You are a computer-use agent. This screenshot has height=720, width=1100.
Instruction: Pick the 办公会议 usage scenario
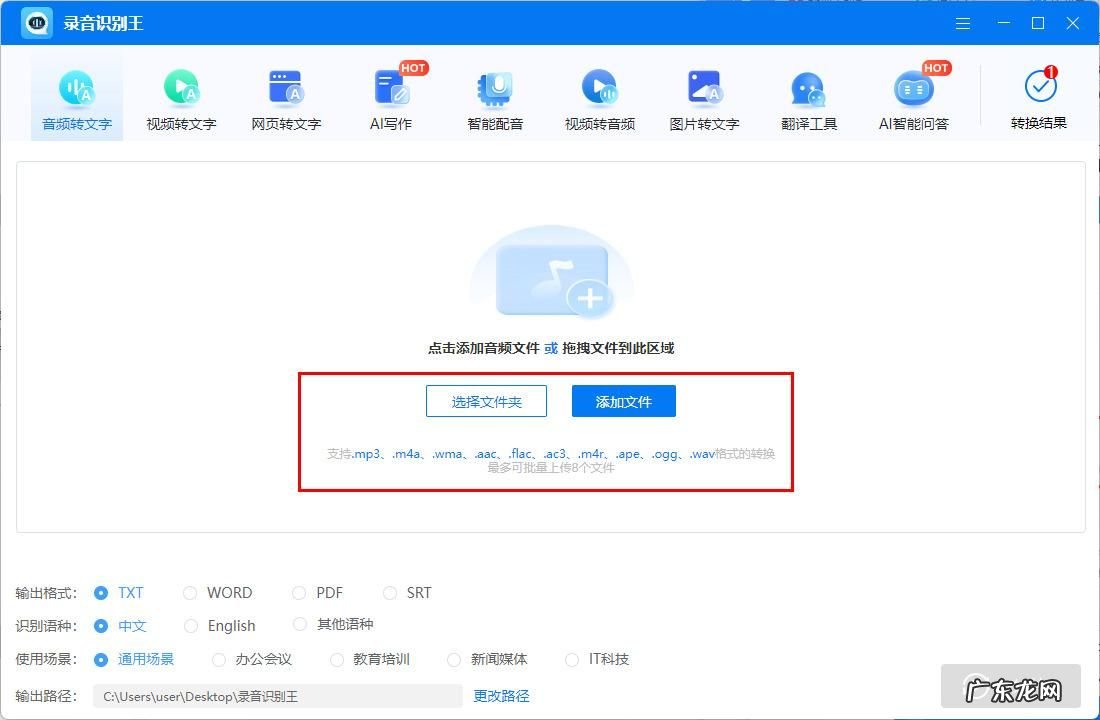pyautogui.click(x=219, y=660)
